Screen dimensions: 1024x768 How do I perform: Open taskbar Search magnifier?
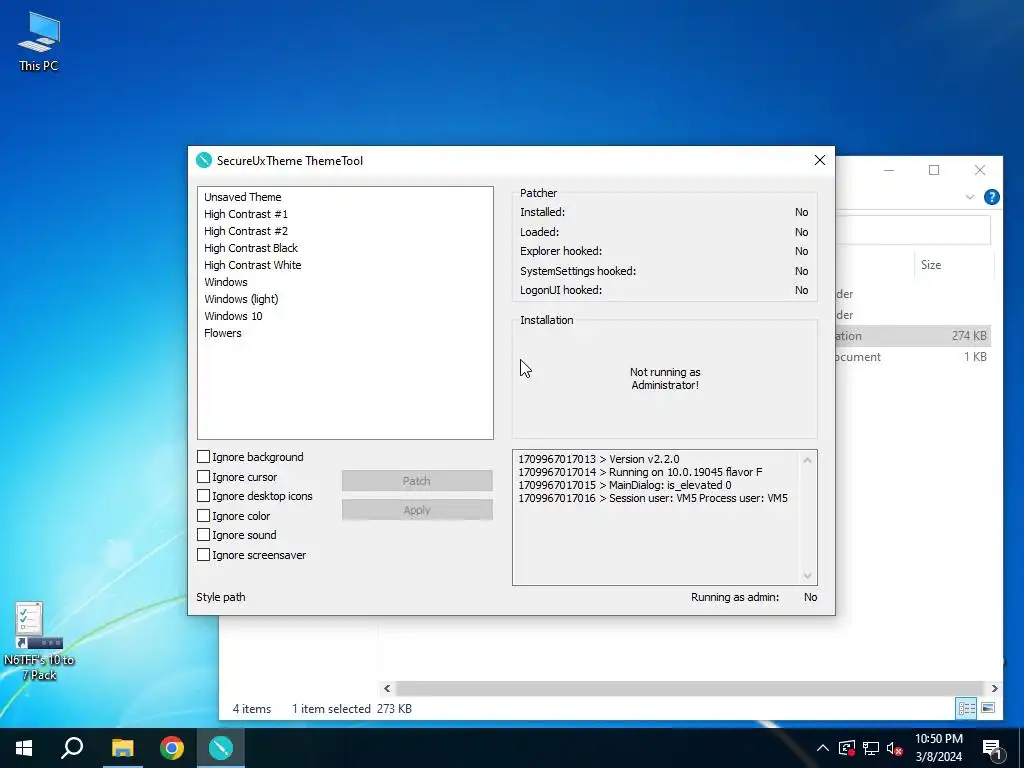(72, 748)
